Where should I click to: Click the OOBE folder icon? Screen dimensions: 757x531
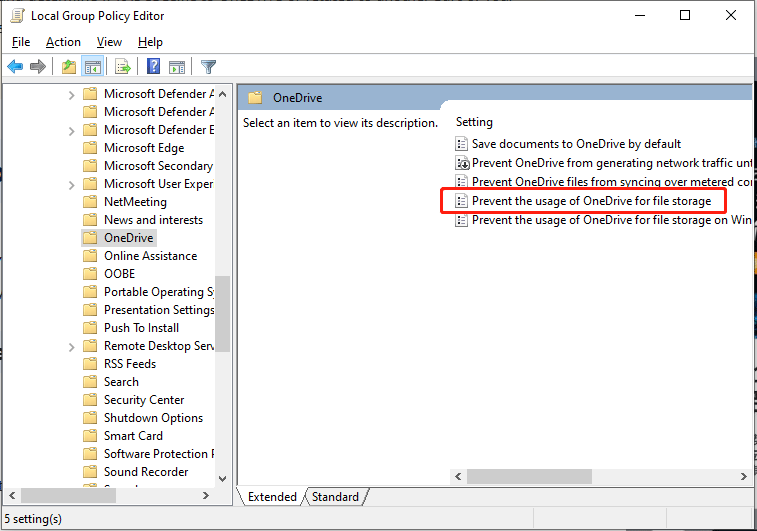click(90, 274)
